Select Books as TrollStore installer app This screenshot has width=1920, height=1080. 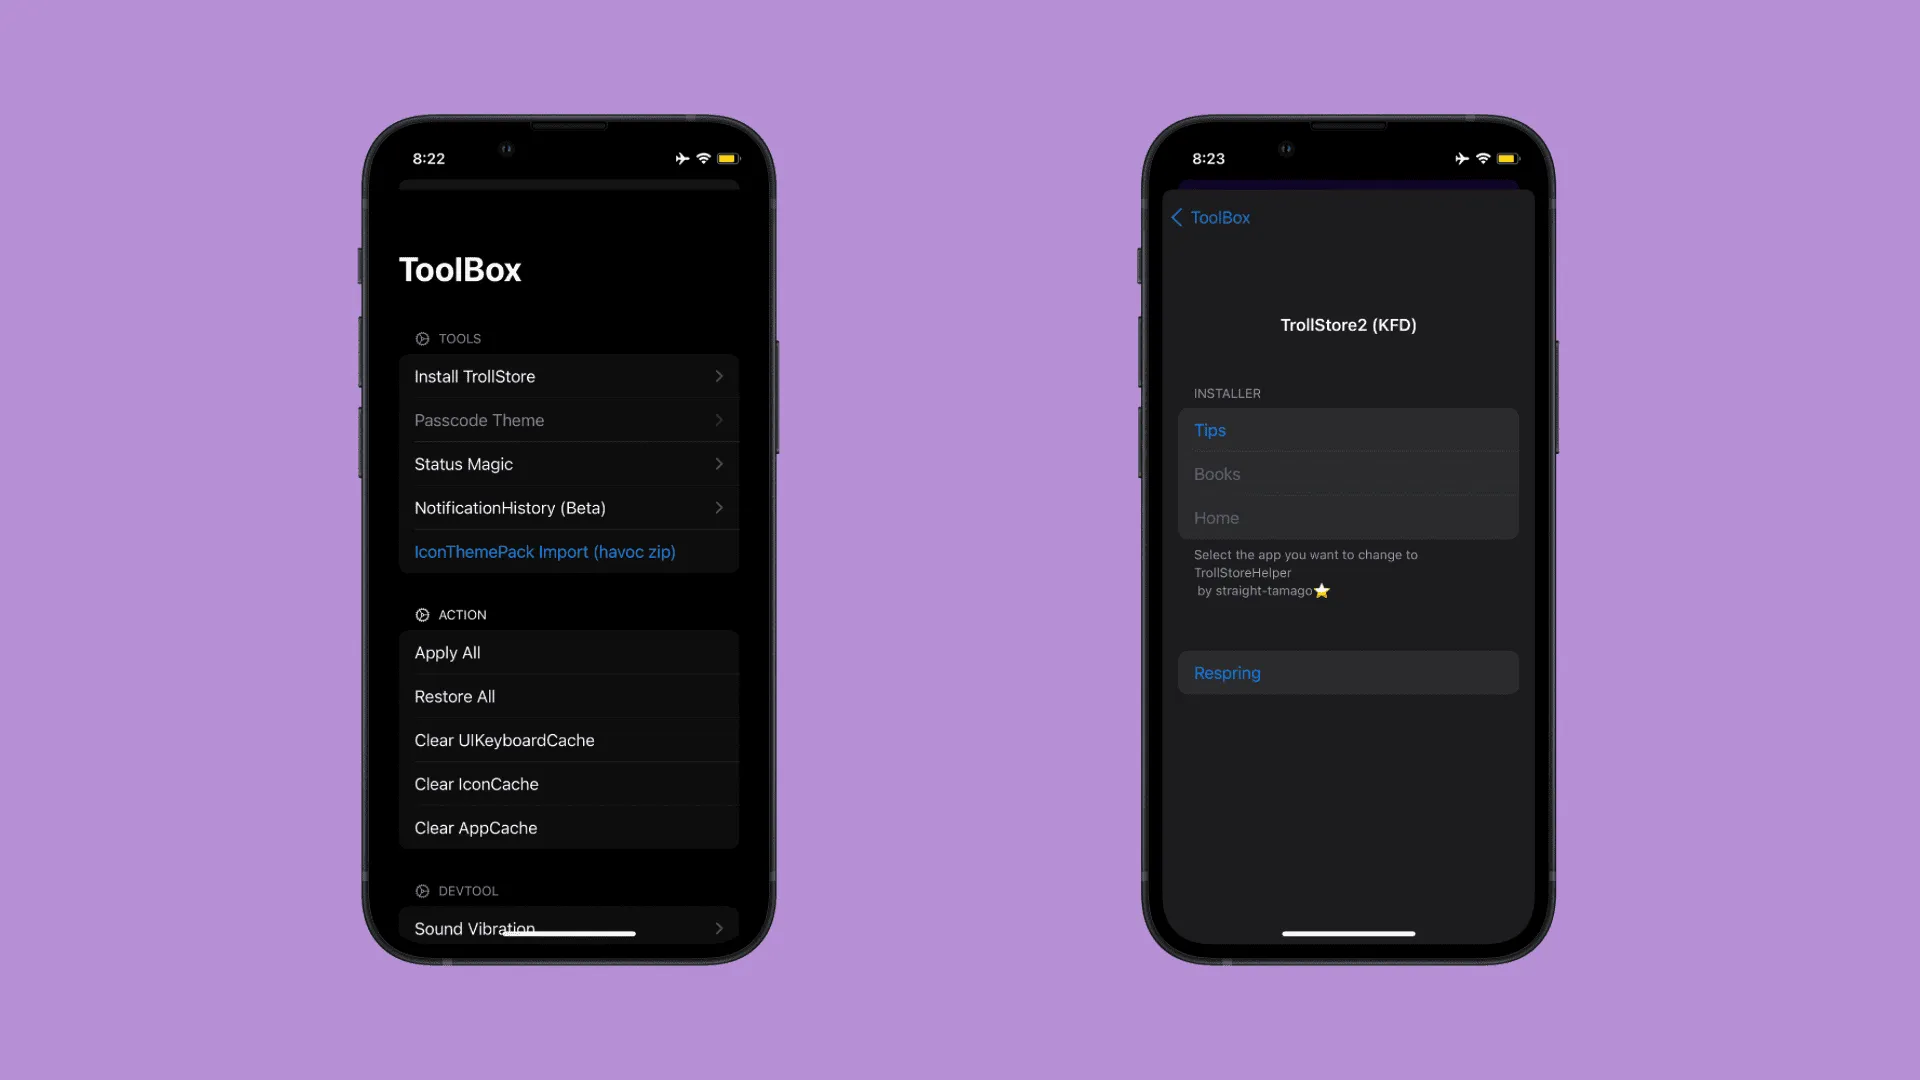(1348, 473)
